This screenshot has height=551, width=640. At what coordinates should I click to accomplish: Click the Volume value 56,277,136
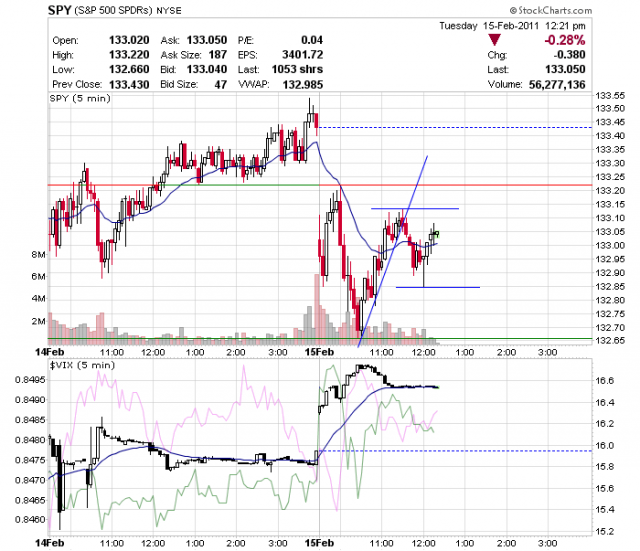click(x=557, y=84)
